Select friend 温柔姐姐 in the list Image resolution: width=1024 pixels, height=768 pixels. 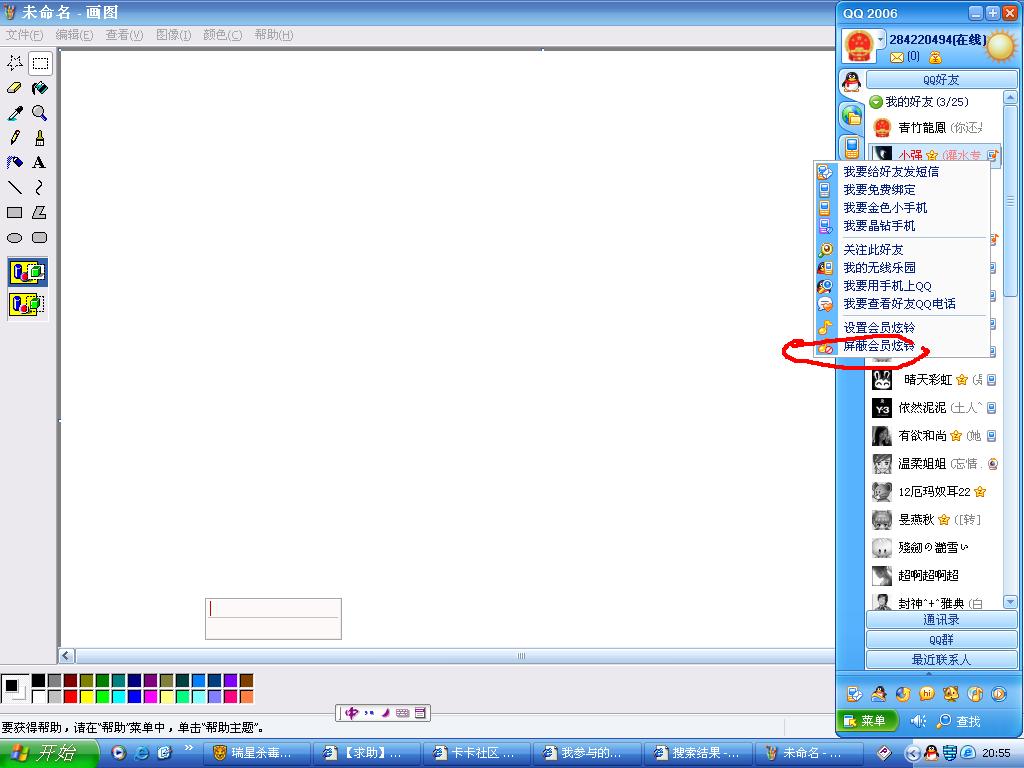click(x=935, y=464)
